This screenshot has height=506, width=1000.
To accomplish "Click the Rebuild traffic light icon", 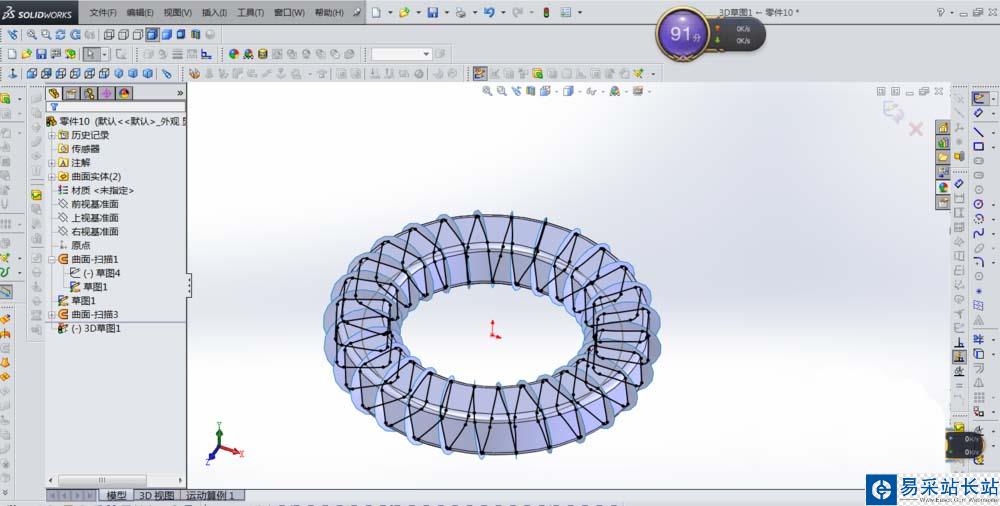I will 546,12.
